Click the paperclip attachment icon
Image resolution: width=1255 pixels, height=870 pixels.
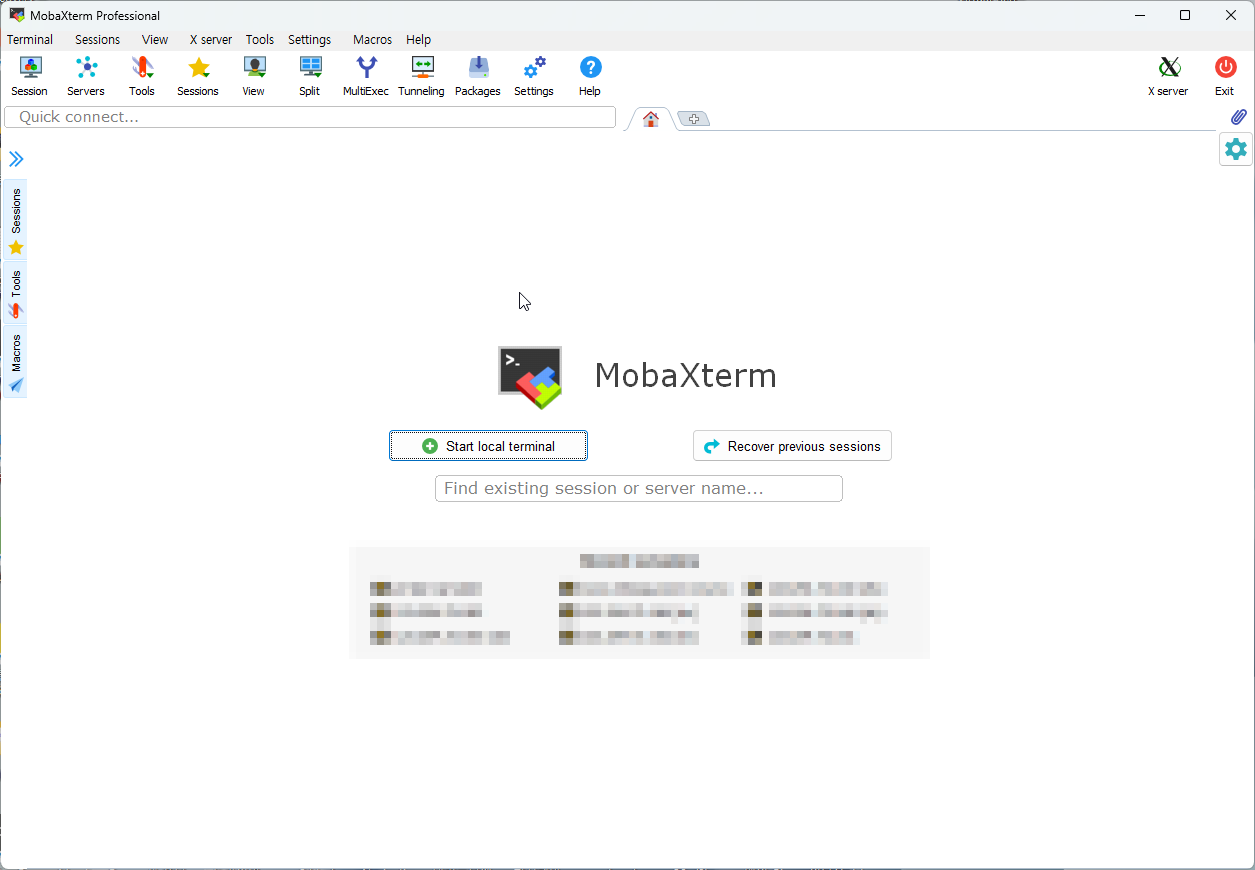tap(1239, 117)
